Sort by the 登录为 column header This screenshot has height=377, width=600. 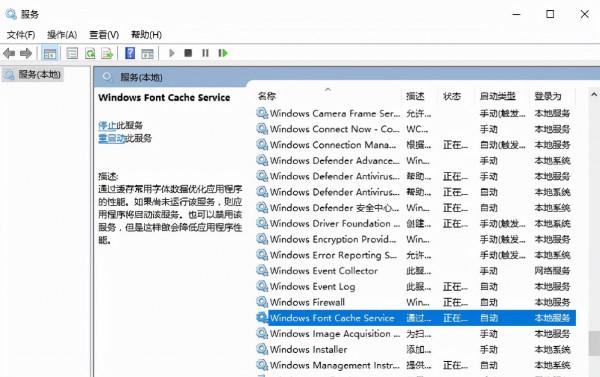click(548, 96)
